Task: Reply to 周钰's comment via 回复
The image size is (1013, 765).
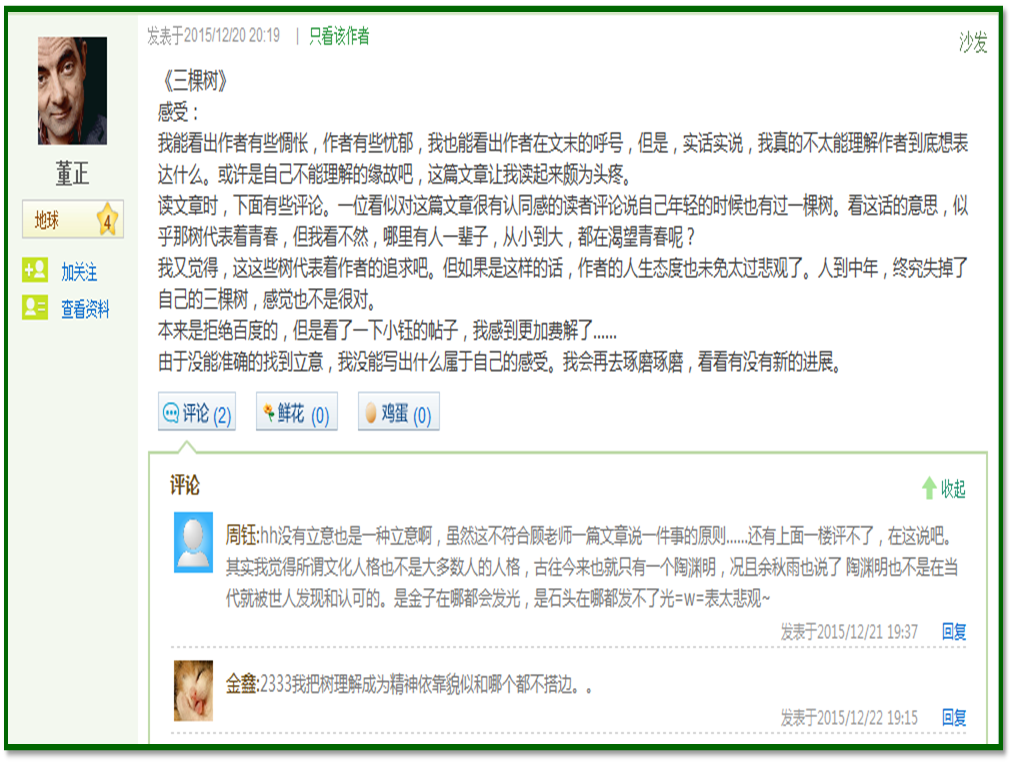Action: (954, 631)
